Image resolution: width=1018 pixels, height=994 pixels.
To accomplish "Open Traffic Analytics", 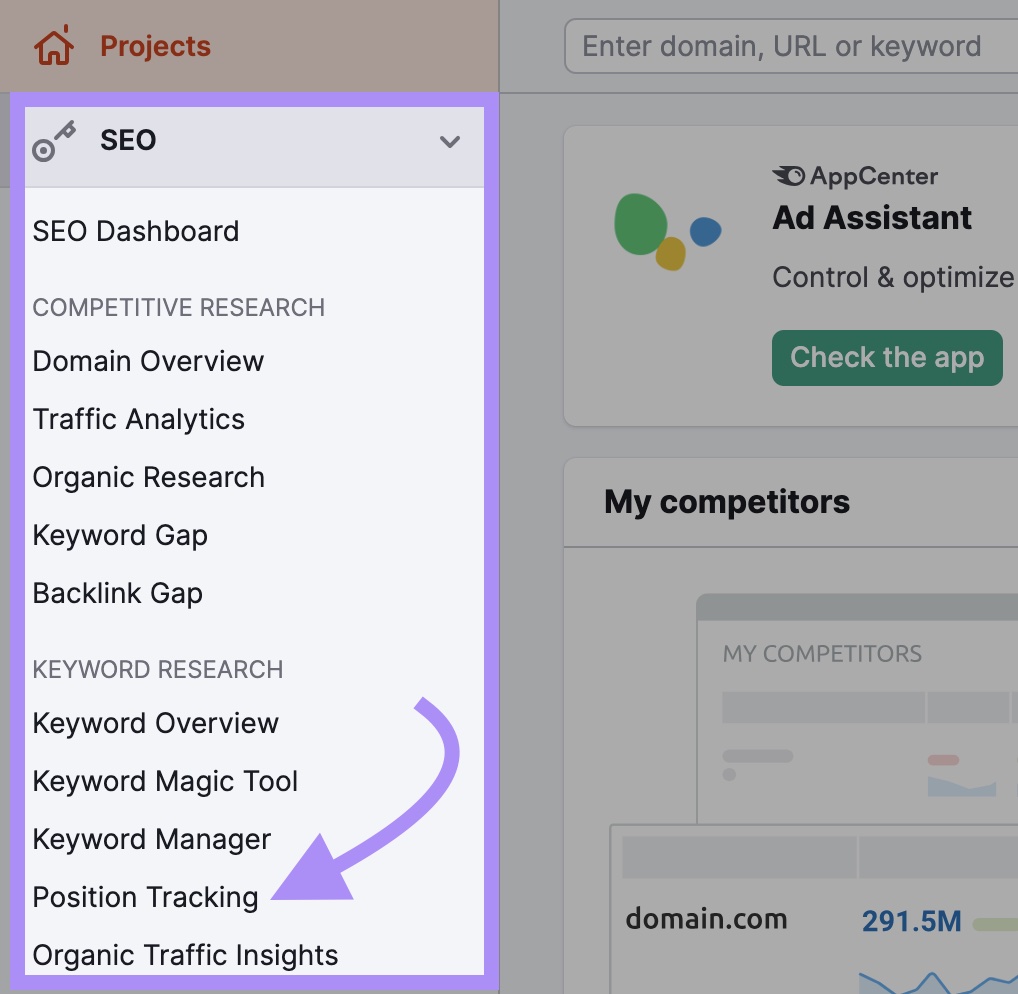I will tap(138, 419).
